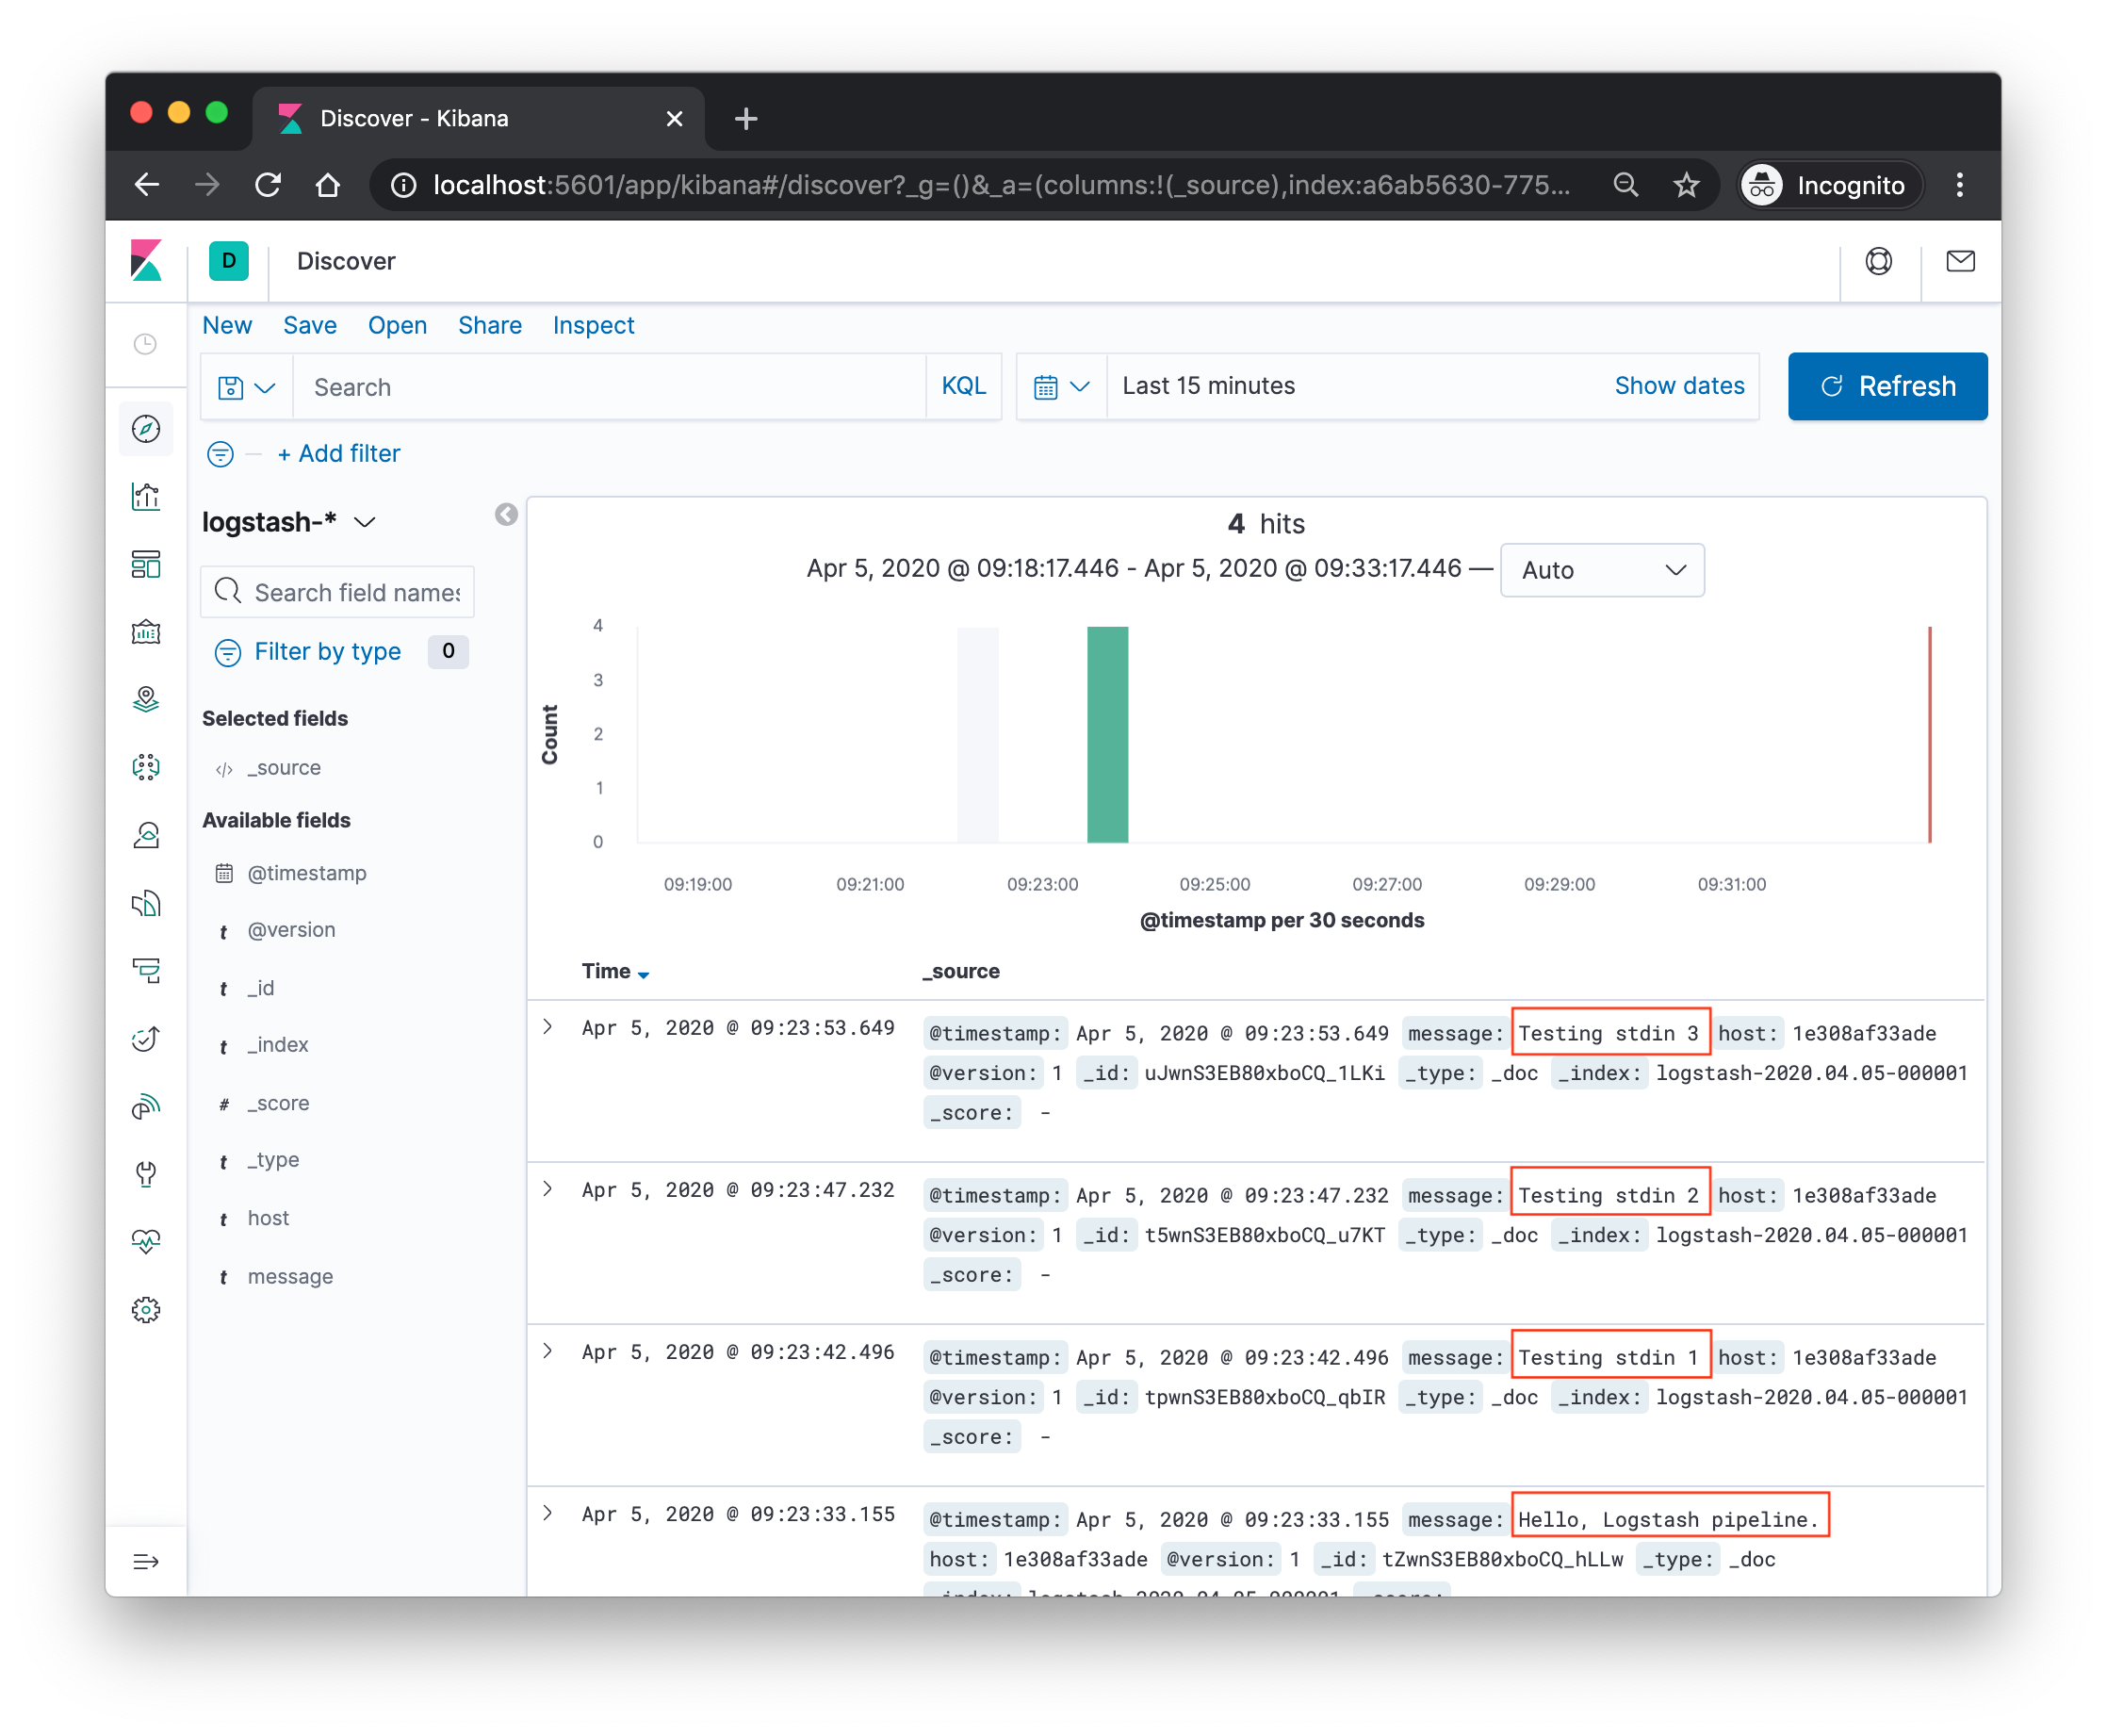The image size is (2107, 1736).
Task: Select the _id available field
Action: 260,988
